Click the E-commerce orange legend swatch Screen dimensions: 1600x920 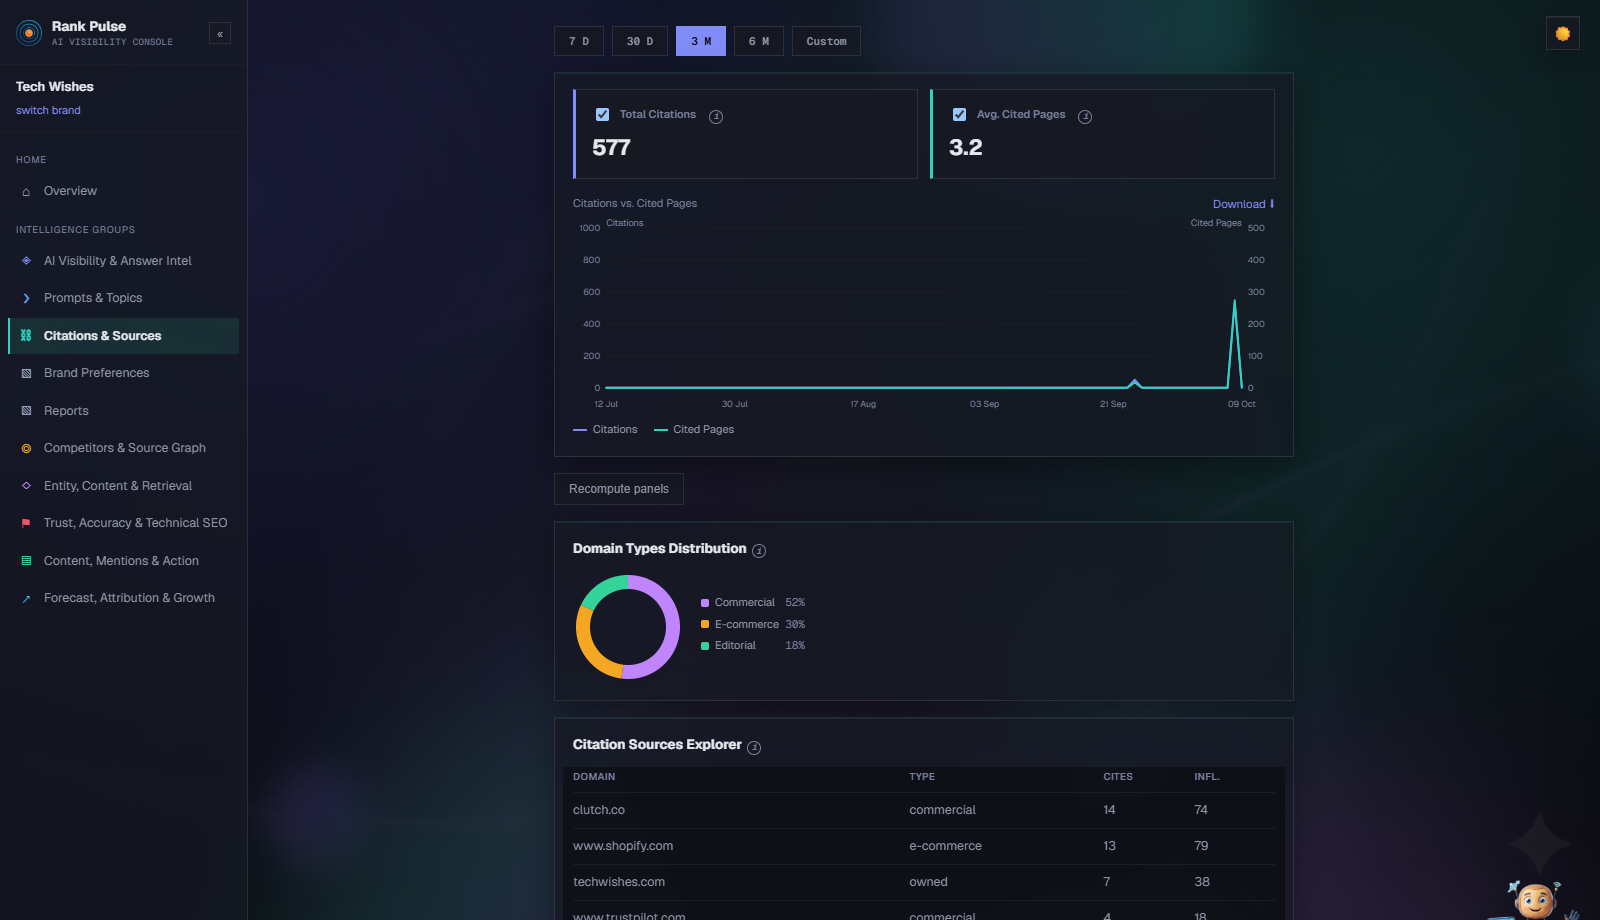click(705, 624)
